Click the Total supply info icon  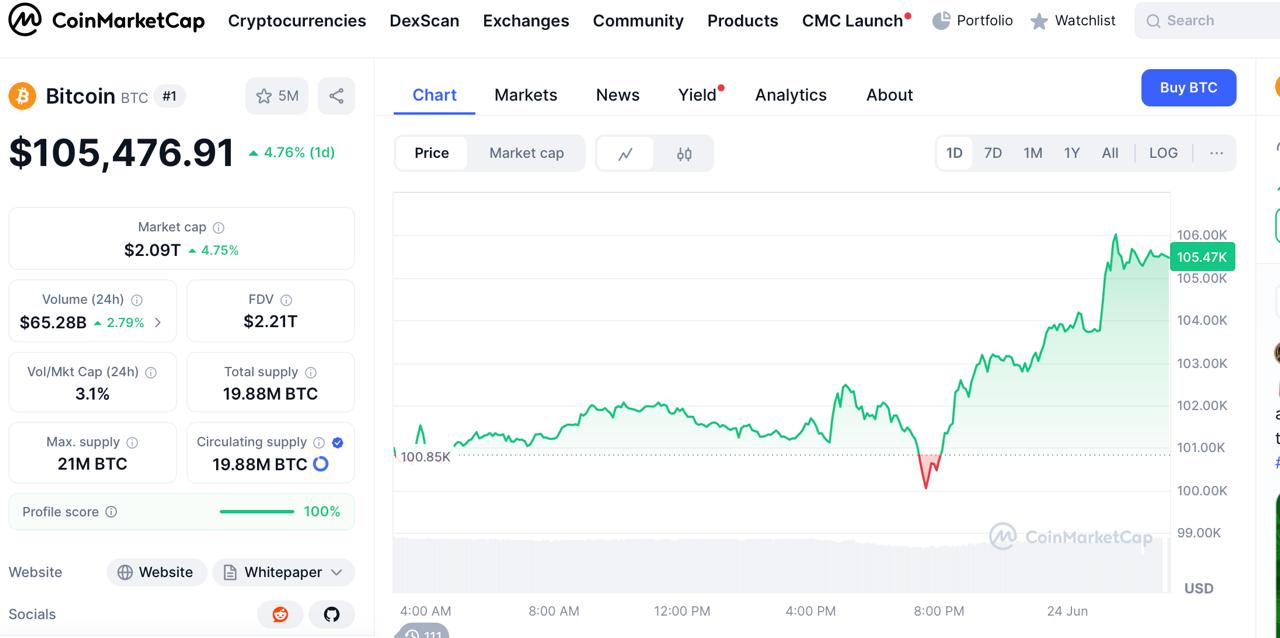[311, 372]
